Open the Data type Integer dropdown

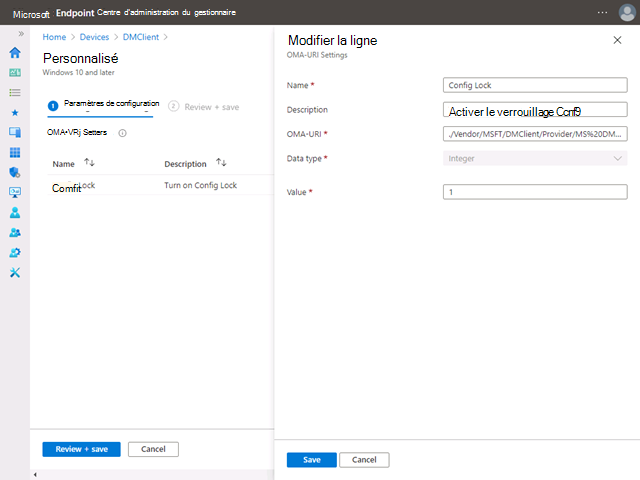(x=535, y=158)
